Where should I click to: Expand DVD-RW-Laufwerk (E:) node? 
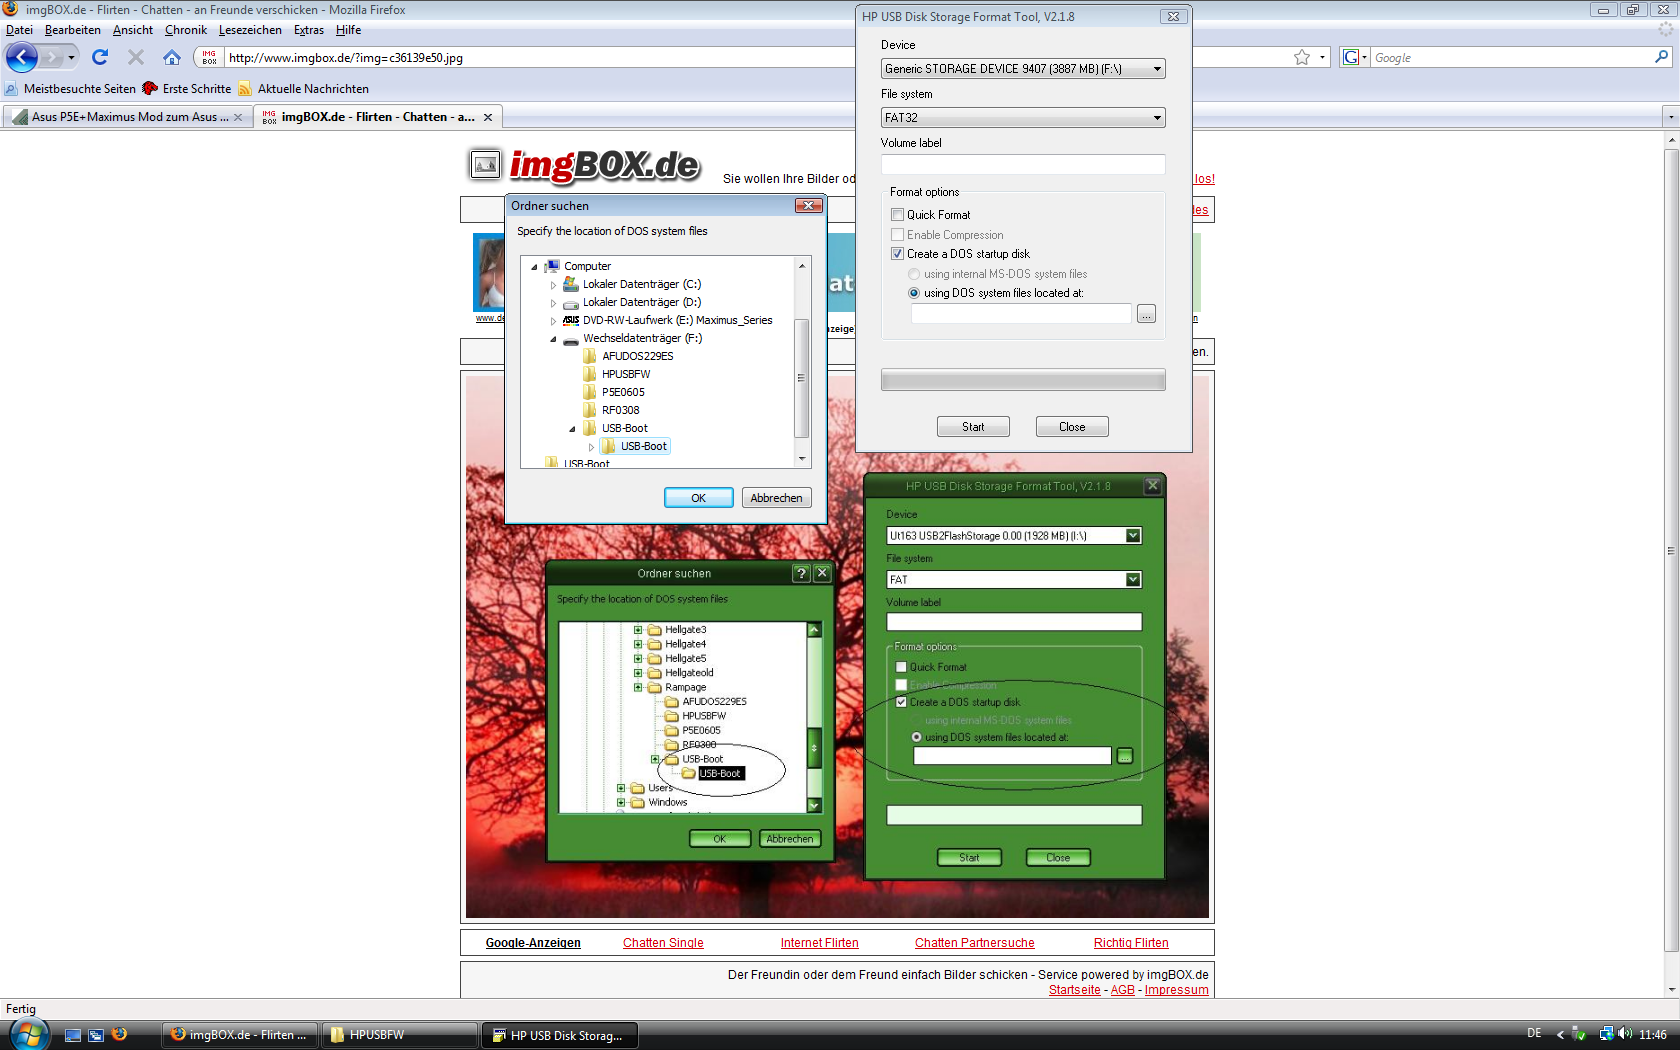553,321
